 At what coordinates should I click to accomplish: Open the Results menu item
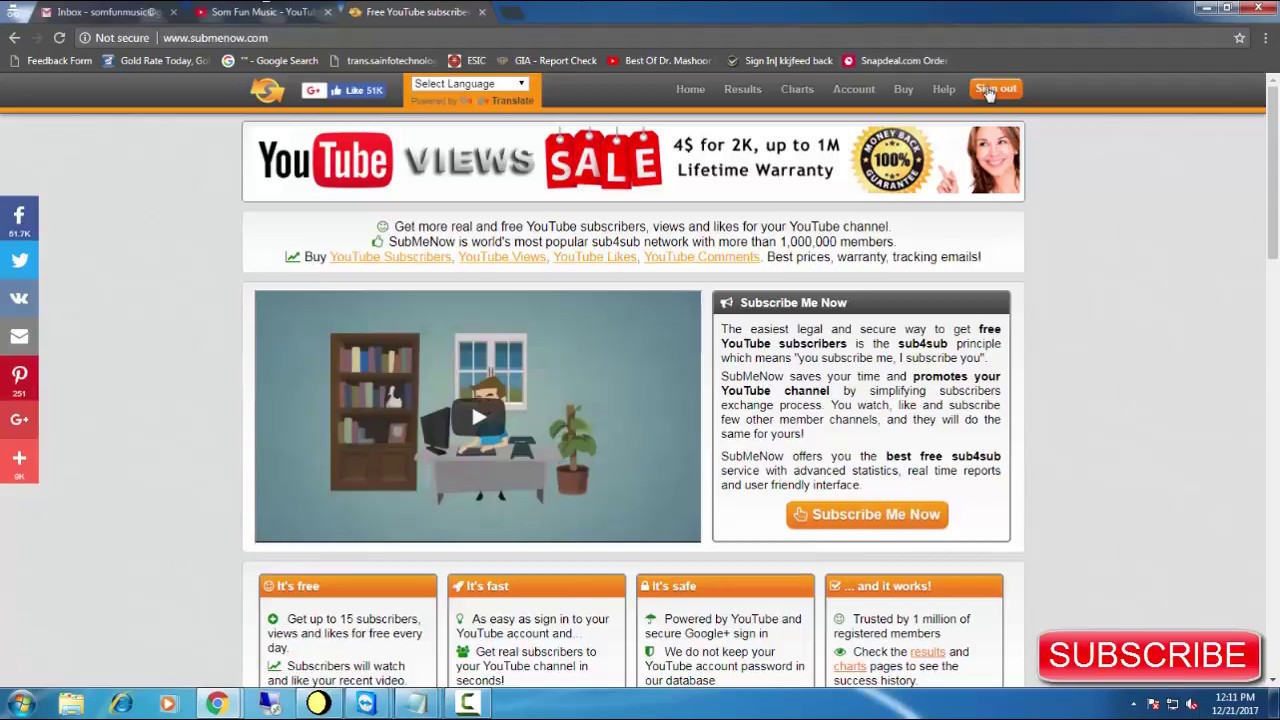pyautogui.click(x=743, y=89)
